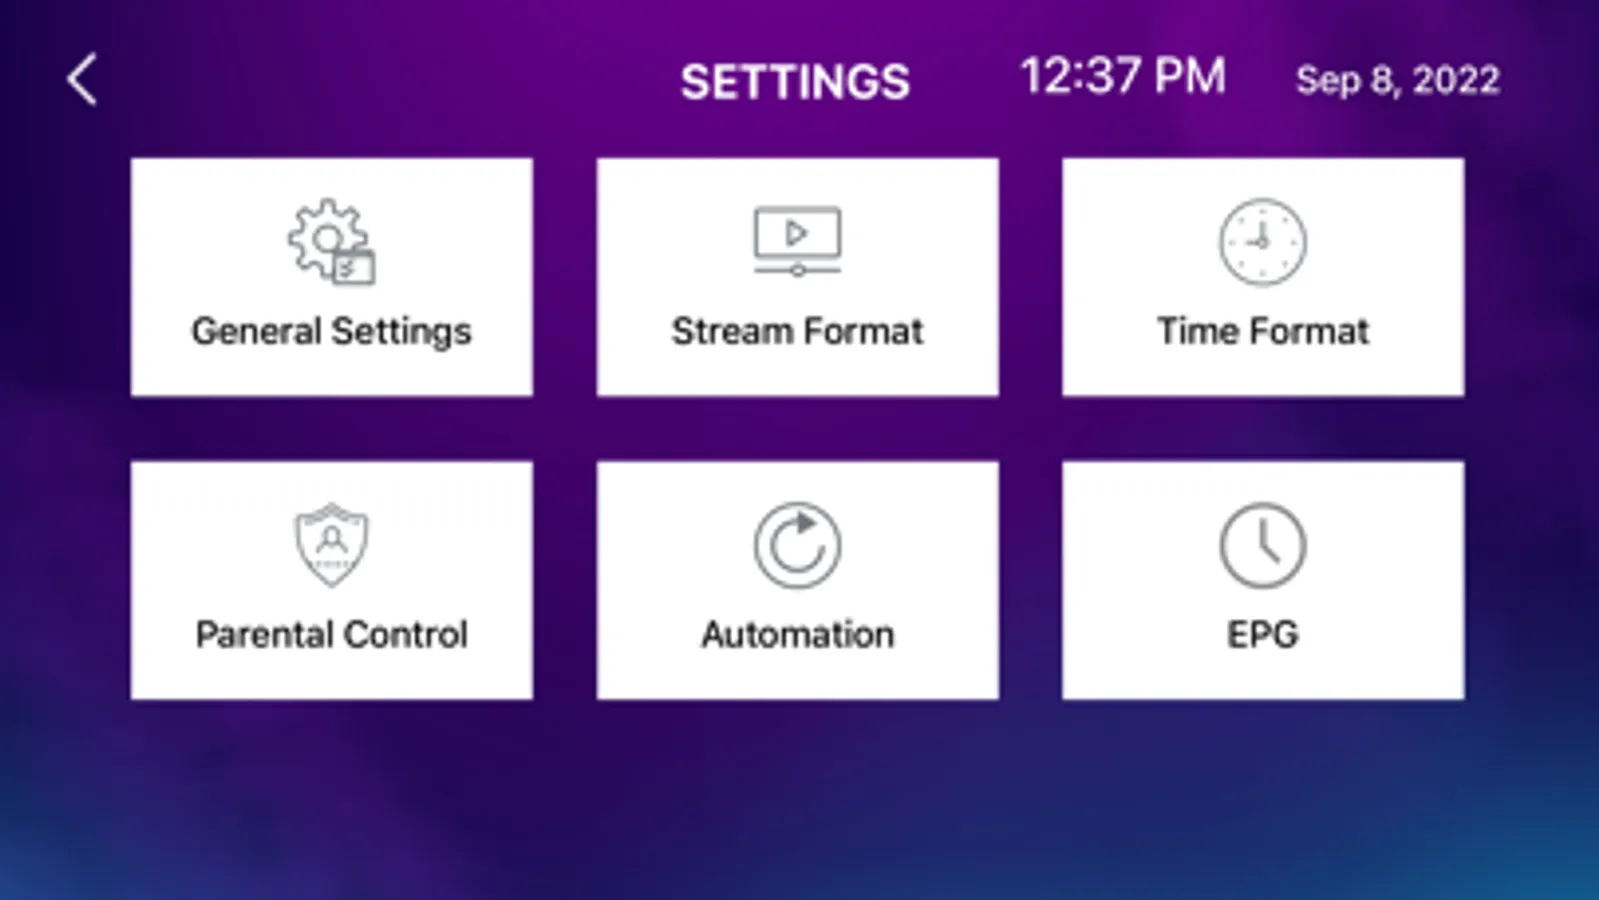Screen dimensions: 1599x900
Task: Open the General Settings label
Action: coord(331,331)
